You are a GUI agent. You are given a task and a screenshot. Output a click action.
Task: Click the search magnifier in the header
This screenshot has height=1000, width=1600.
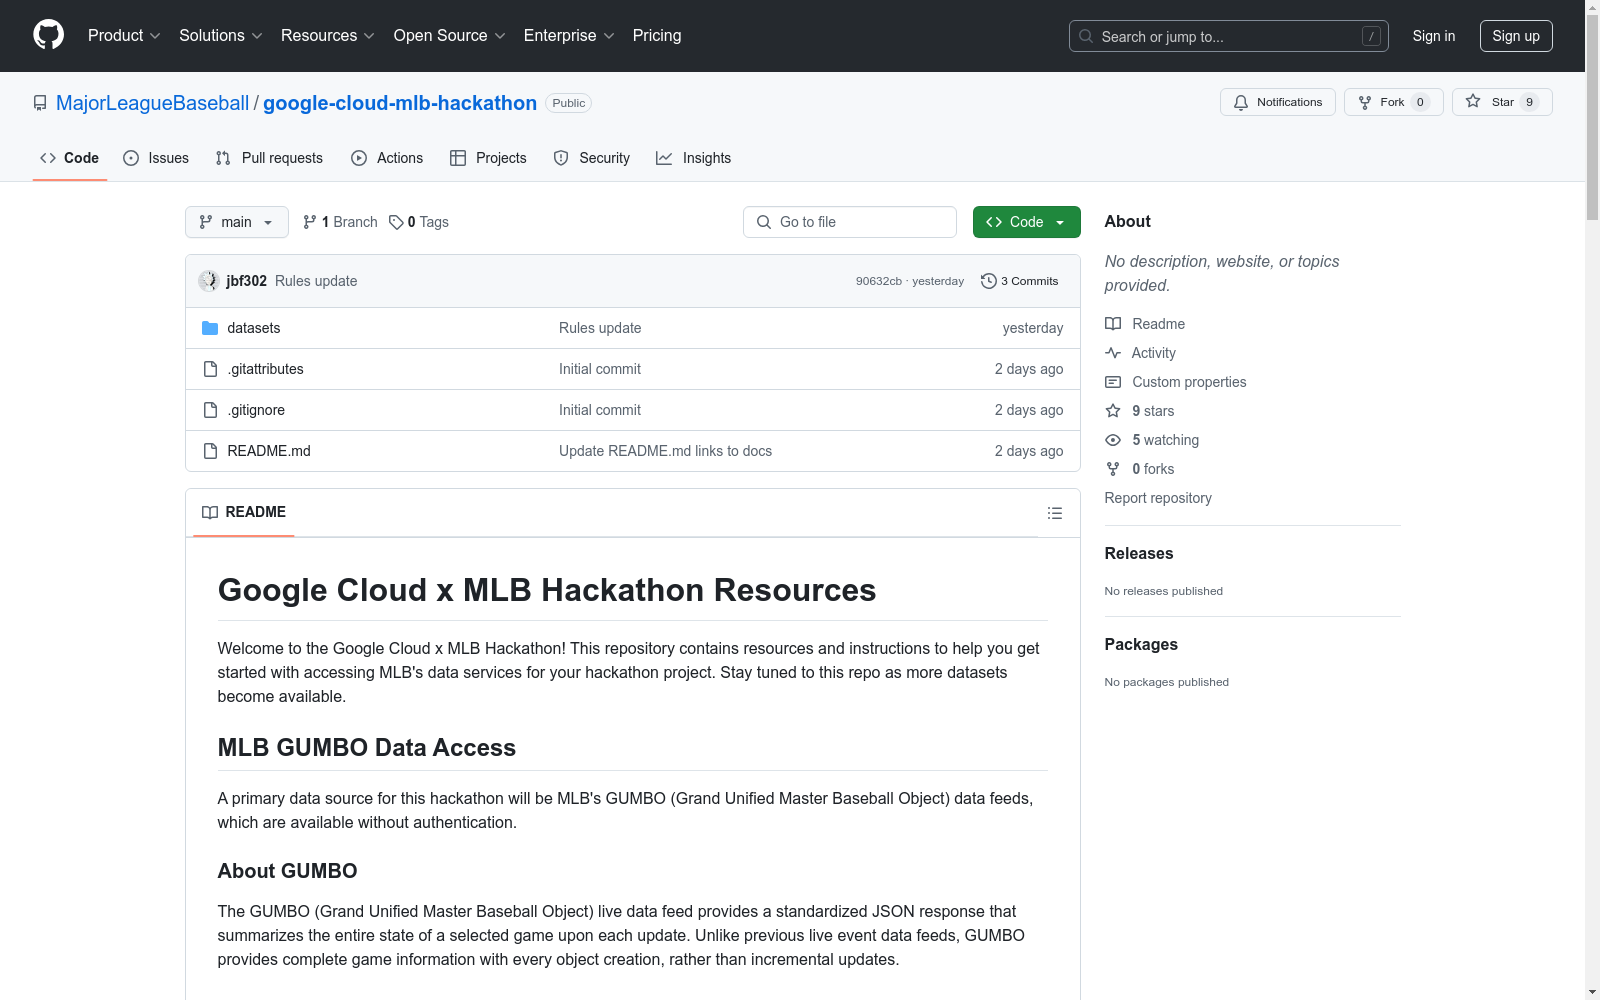point(1086,36)
